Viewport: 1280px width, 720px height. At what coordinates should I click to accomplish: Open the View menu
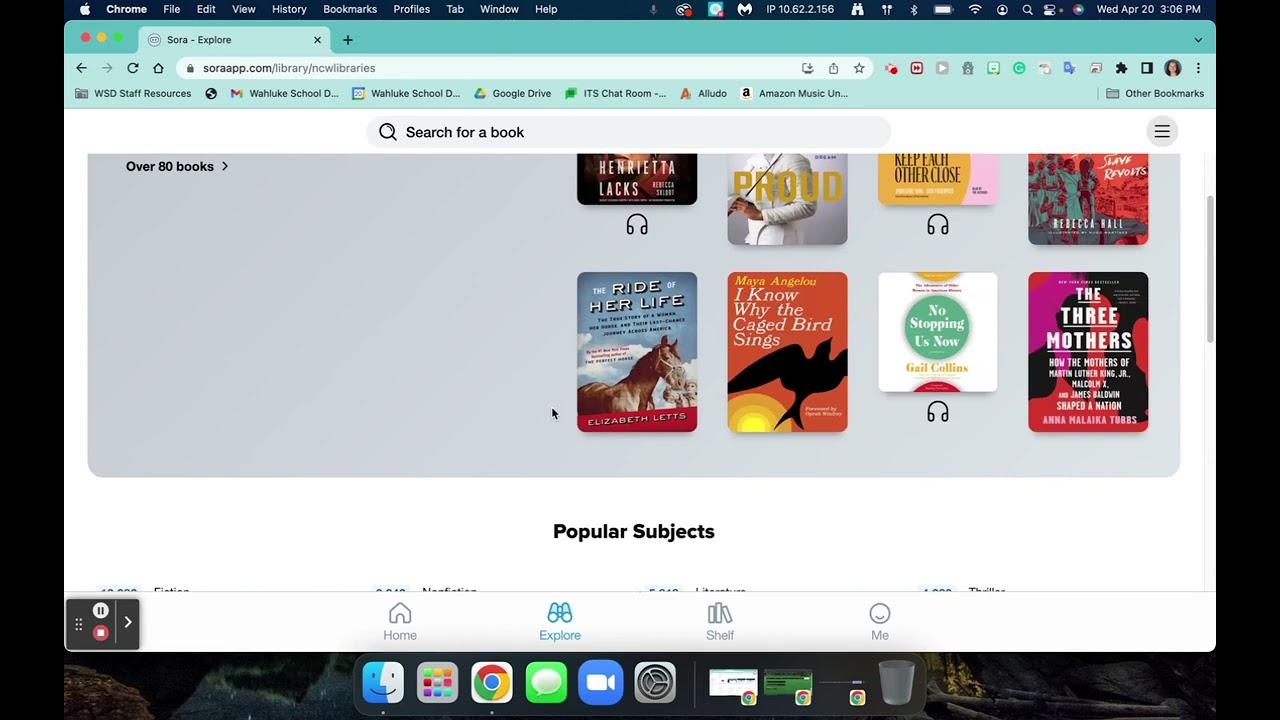[244, 9]
